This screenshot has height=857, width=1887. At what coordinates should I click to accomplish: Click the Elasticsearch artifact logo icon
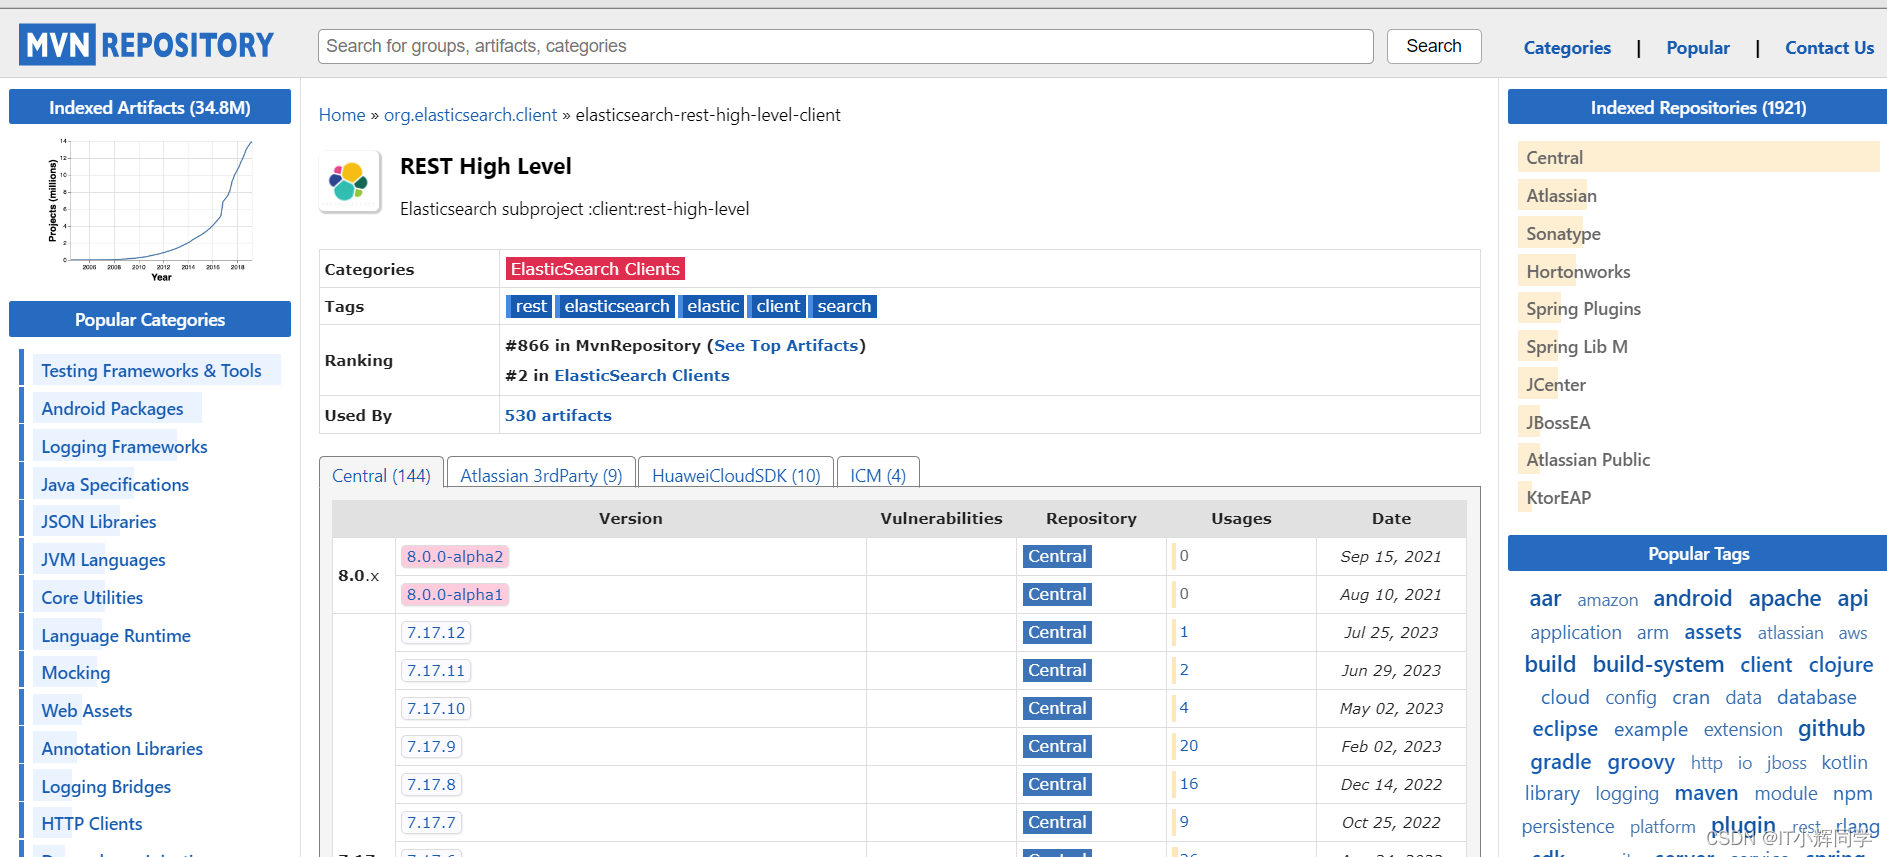(349, 182)
